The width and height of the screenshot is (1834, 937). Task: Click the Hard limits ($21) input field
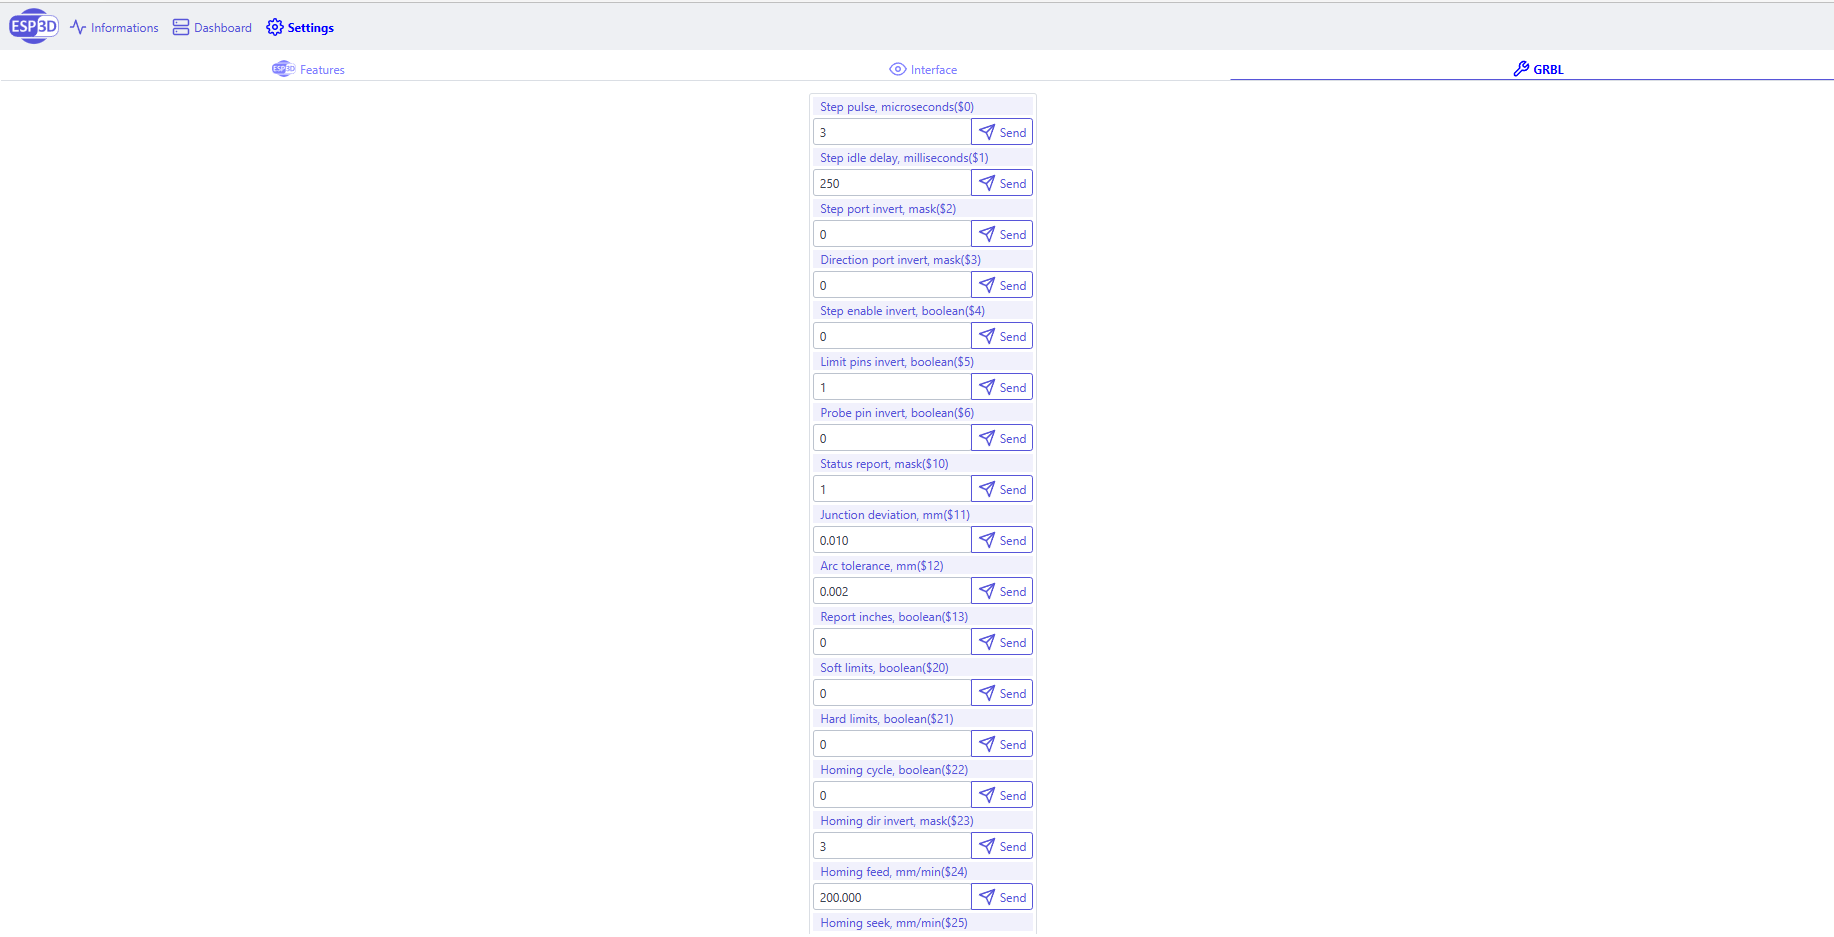[892, 744]
